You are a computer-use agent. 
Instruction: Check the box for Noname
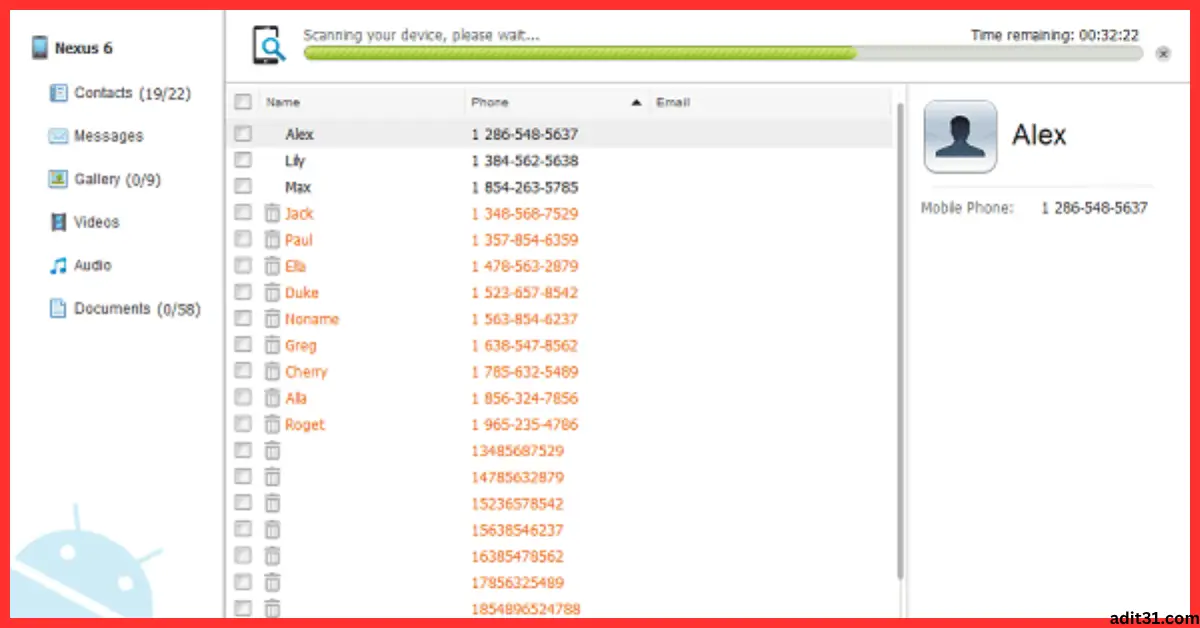point(242,319)
